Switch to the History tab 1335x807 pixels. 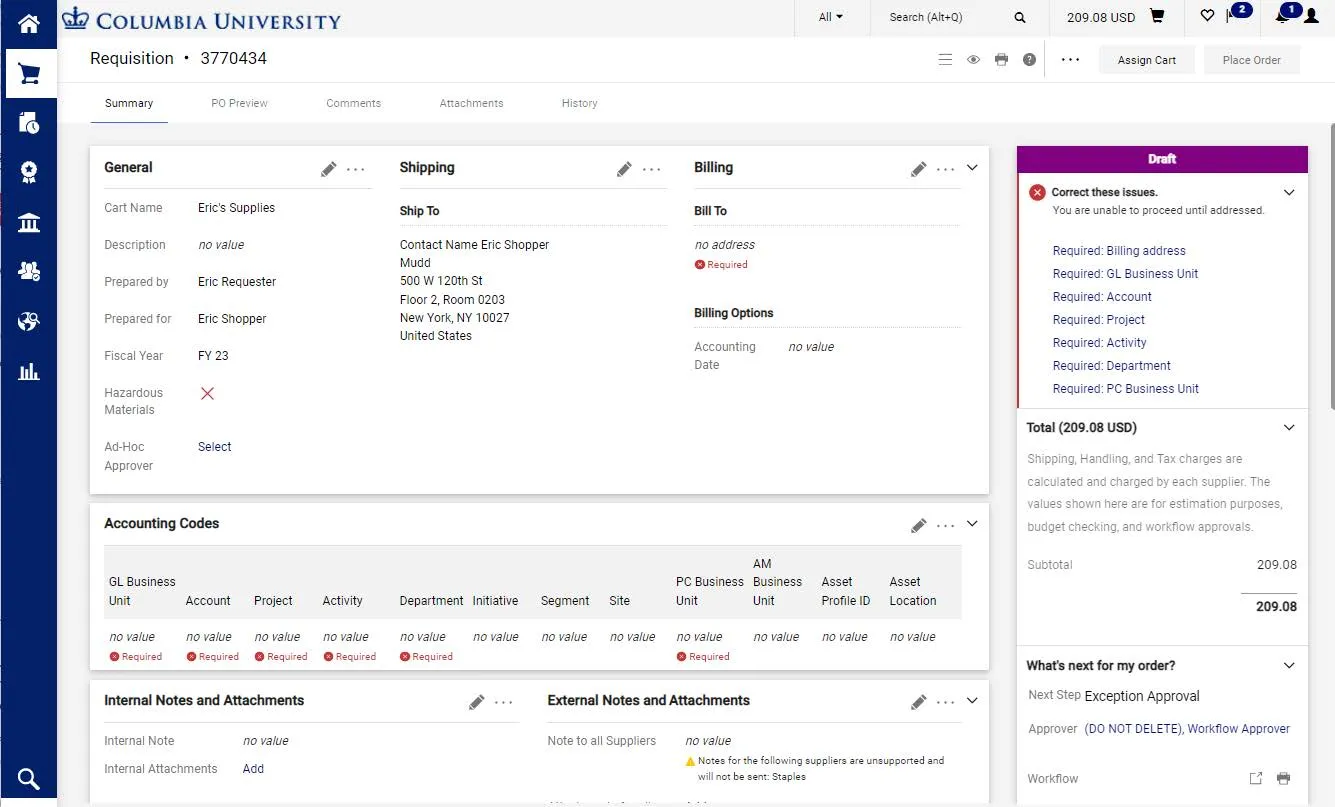(580, 103)
